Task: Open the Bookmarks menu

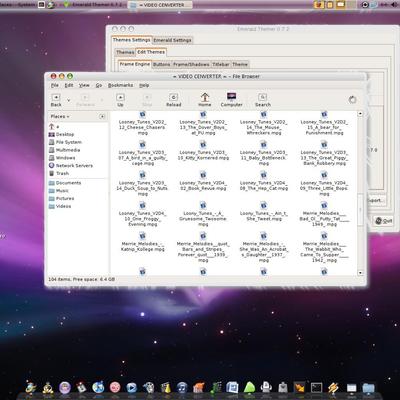Action: (120, 85)
